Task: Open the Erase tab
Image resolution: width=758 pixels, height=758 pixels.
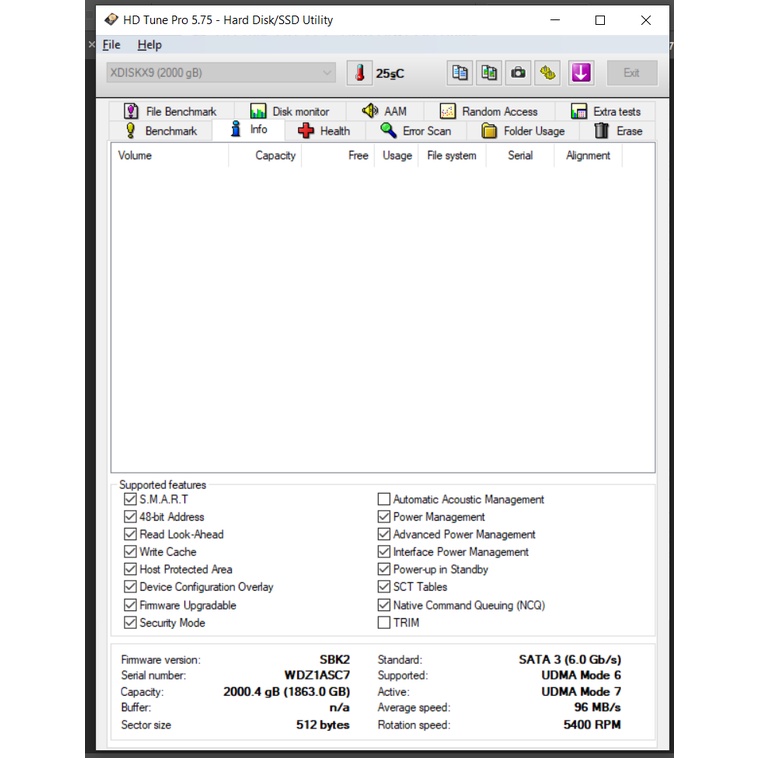Action: tap(618, 131)
